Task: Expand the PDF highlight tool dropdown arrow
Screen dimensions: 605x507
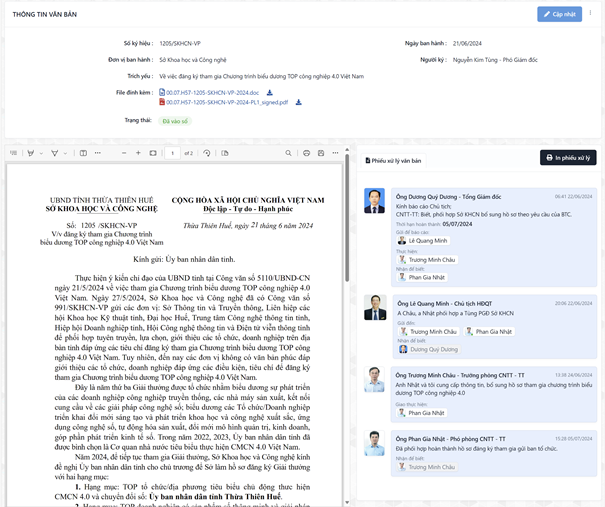Action: point(42,153)
